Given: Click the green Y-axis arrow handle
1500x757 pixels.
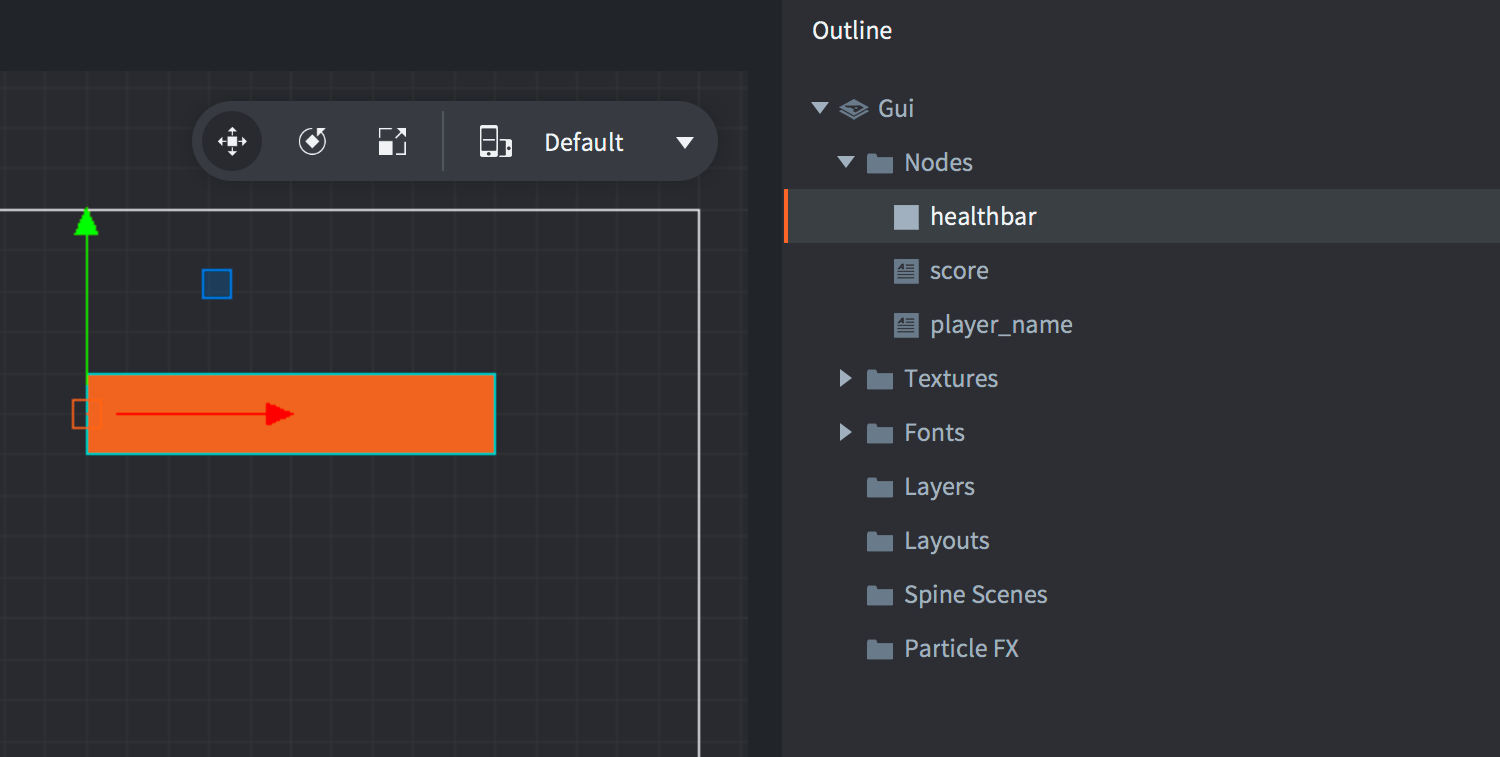Looking at the screenshot, I should pyautogui.click(x=87, y=222).
